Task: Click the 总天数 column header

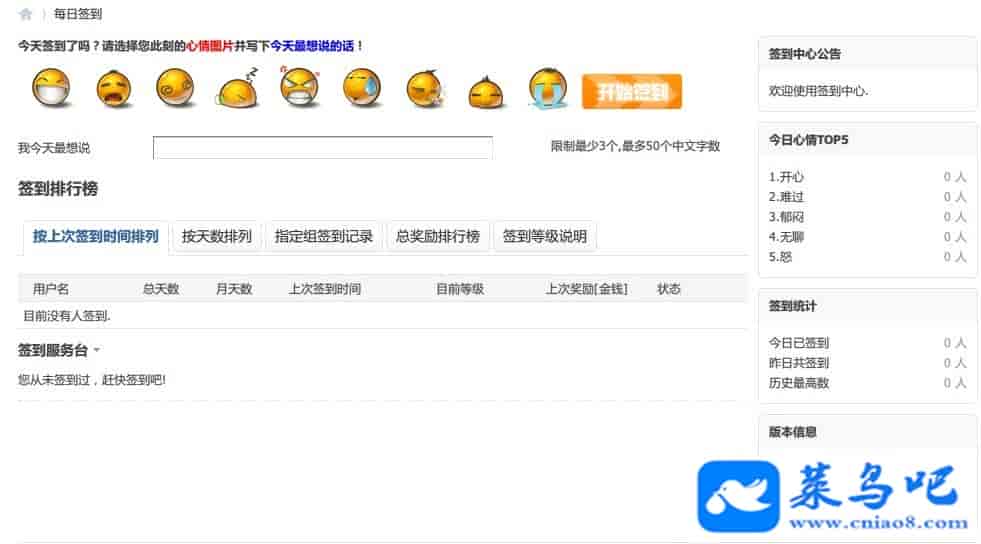Action: pyautogui.click(x=161, y=289)
